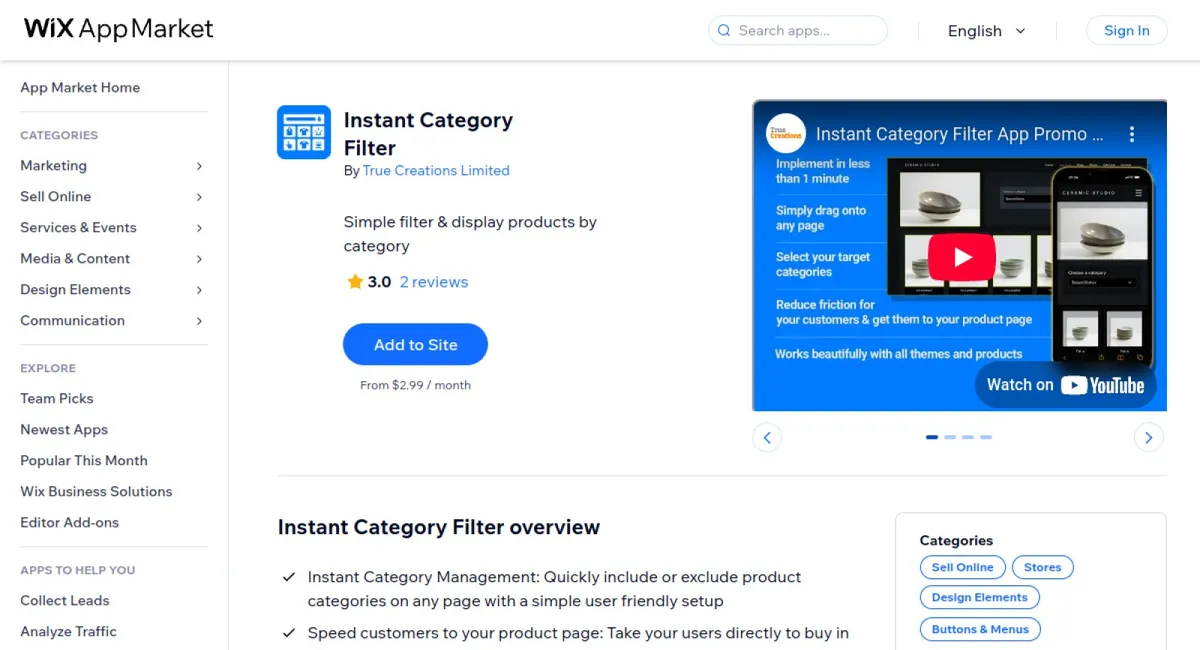
Task: Expand the Media & Content chevron
Action: click(x=199, y=259)
